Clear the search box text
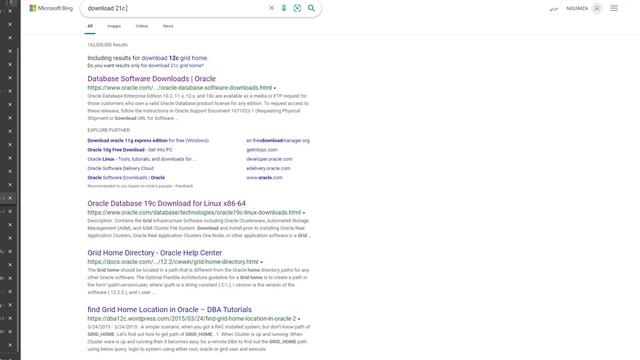This screenshot has width=640, height=360. click(271, 8)
